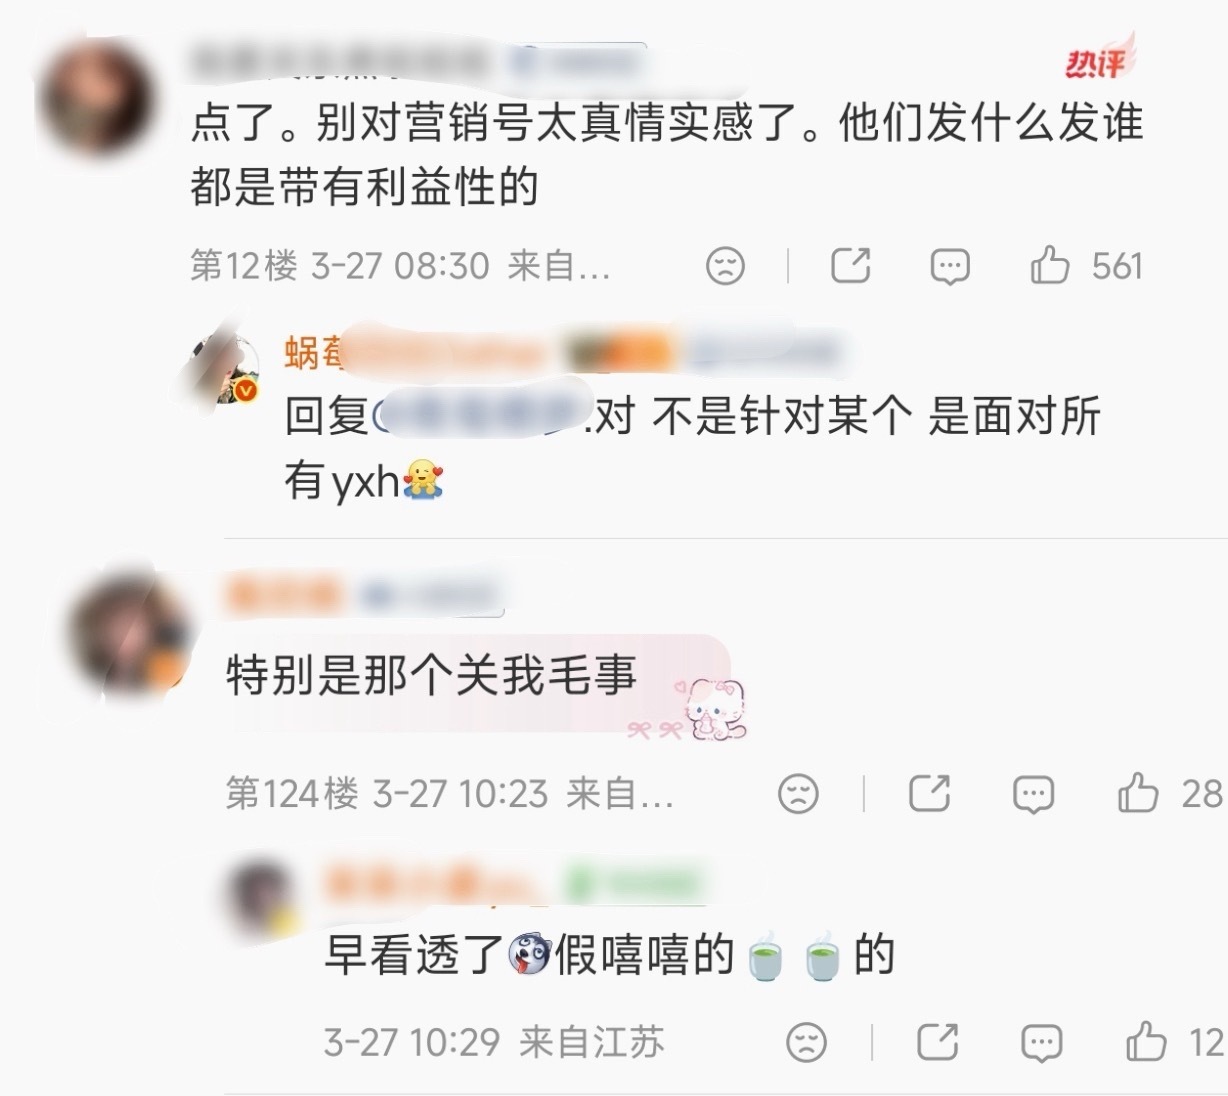This screenshot has height=1096, width=1228.
Task: Open the pink bubble comment 特别是那个关我毛事
Action: click(x=478, y=680)
